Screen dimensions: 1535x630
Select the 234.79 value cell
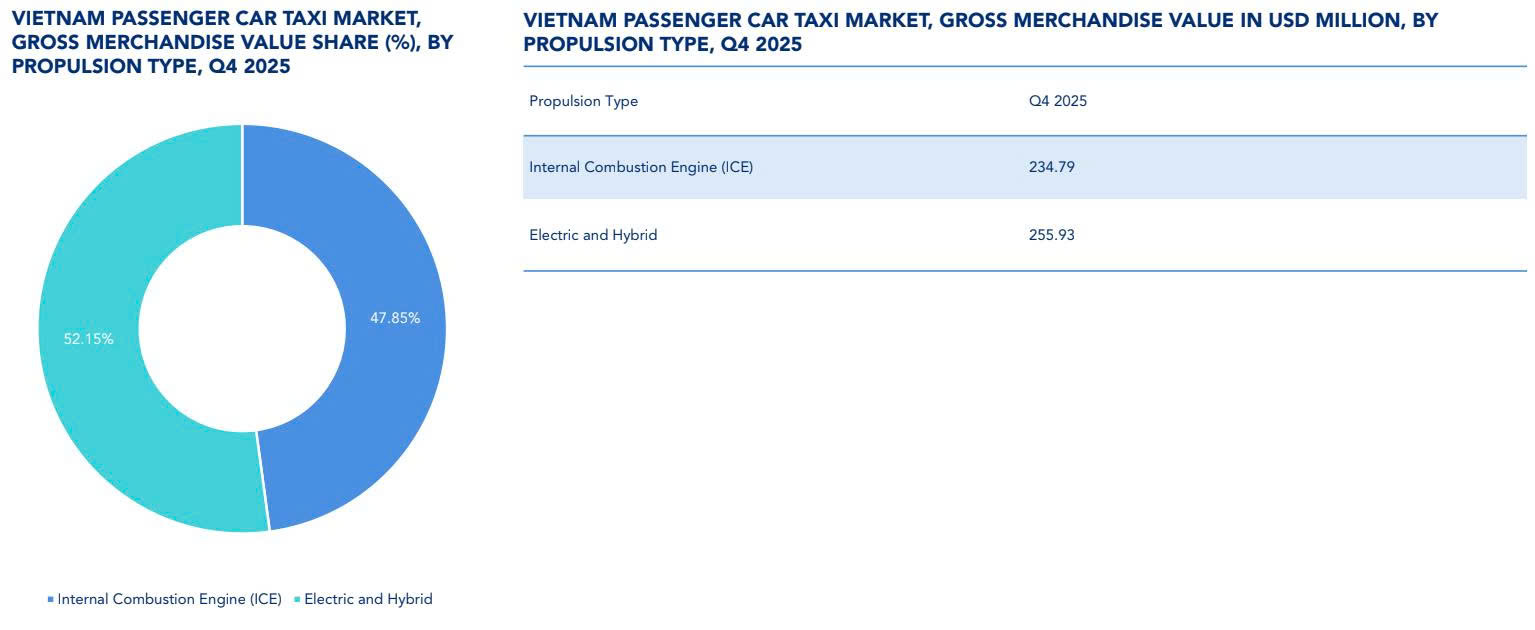tap(1051, 167)
